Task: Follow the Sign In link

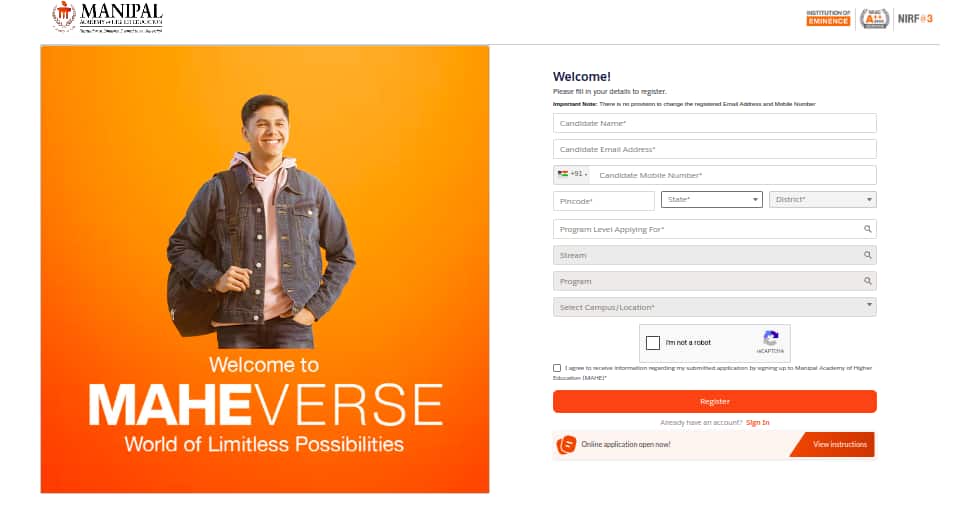Action: pyautogui.click(x=757, y=422)
